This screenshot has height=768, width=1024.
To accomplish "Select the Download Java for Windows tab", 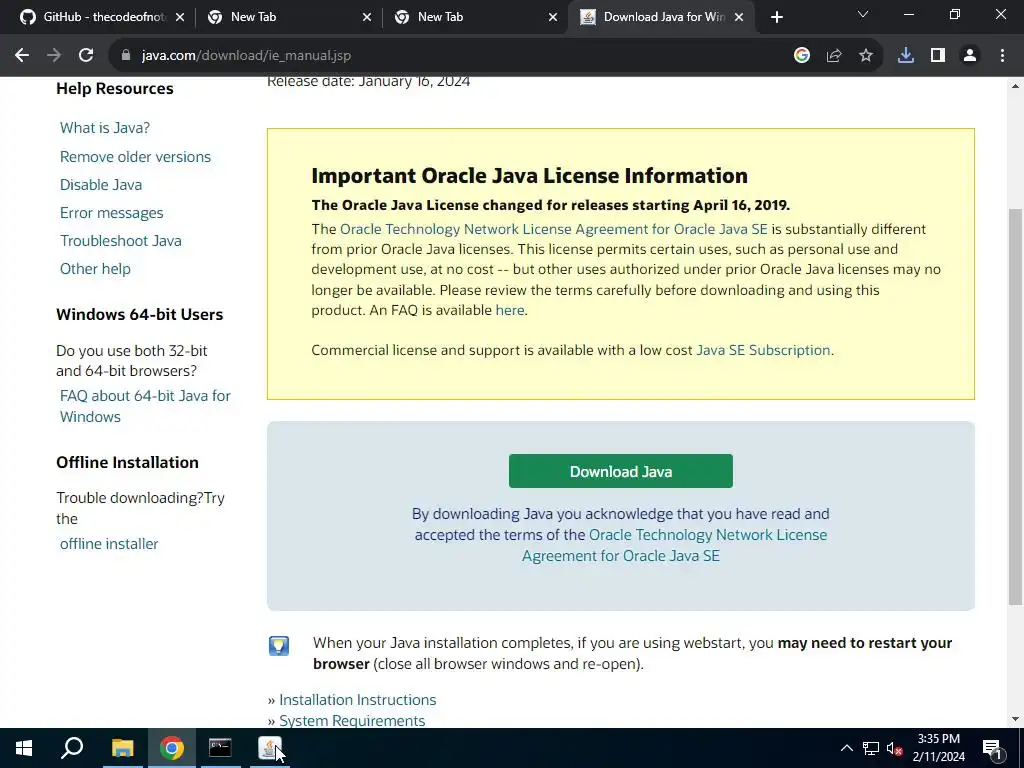I will click(660, 17).
